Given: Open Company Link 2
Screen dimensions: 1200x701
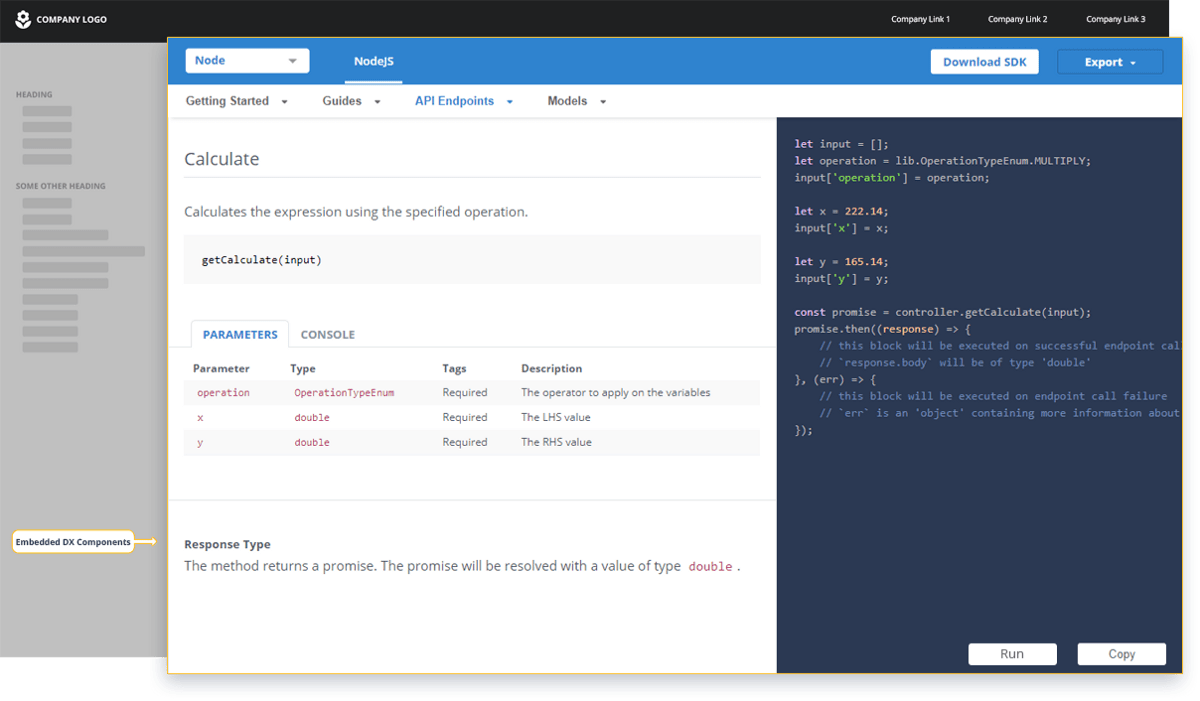Looking at the screenshot, I should point(1018,19).
